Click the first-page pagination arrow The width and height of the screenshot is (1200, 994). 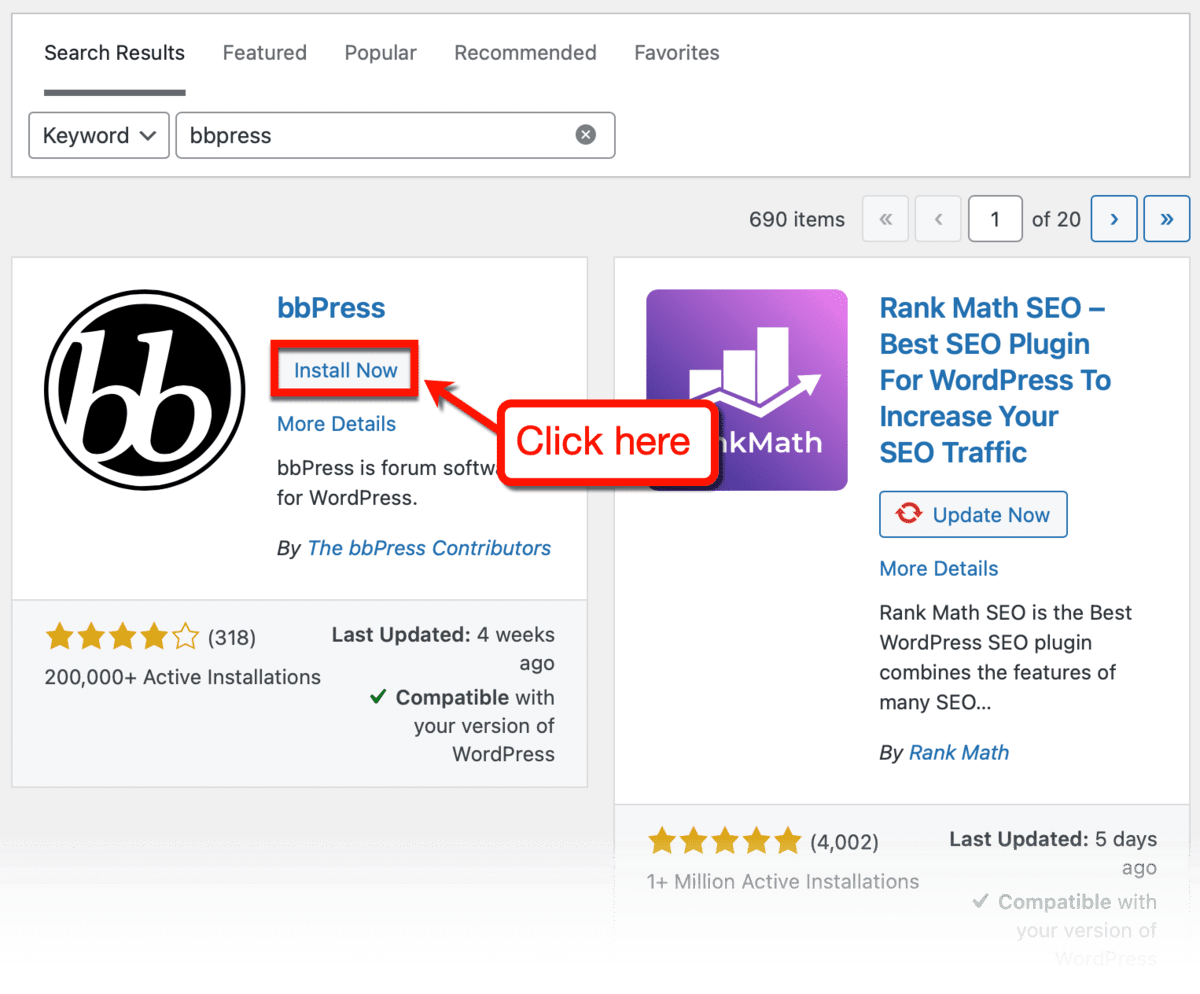coord(885,218)
